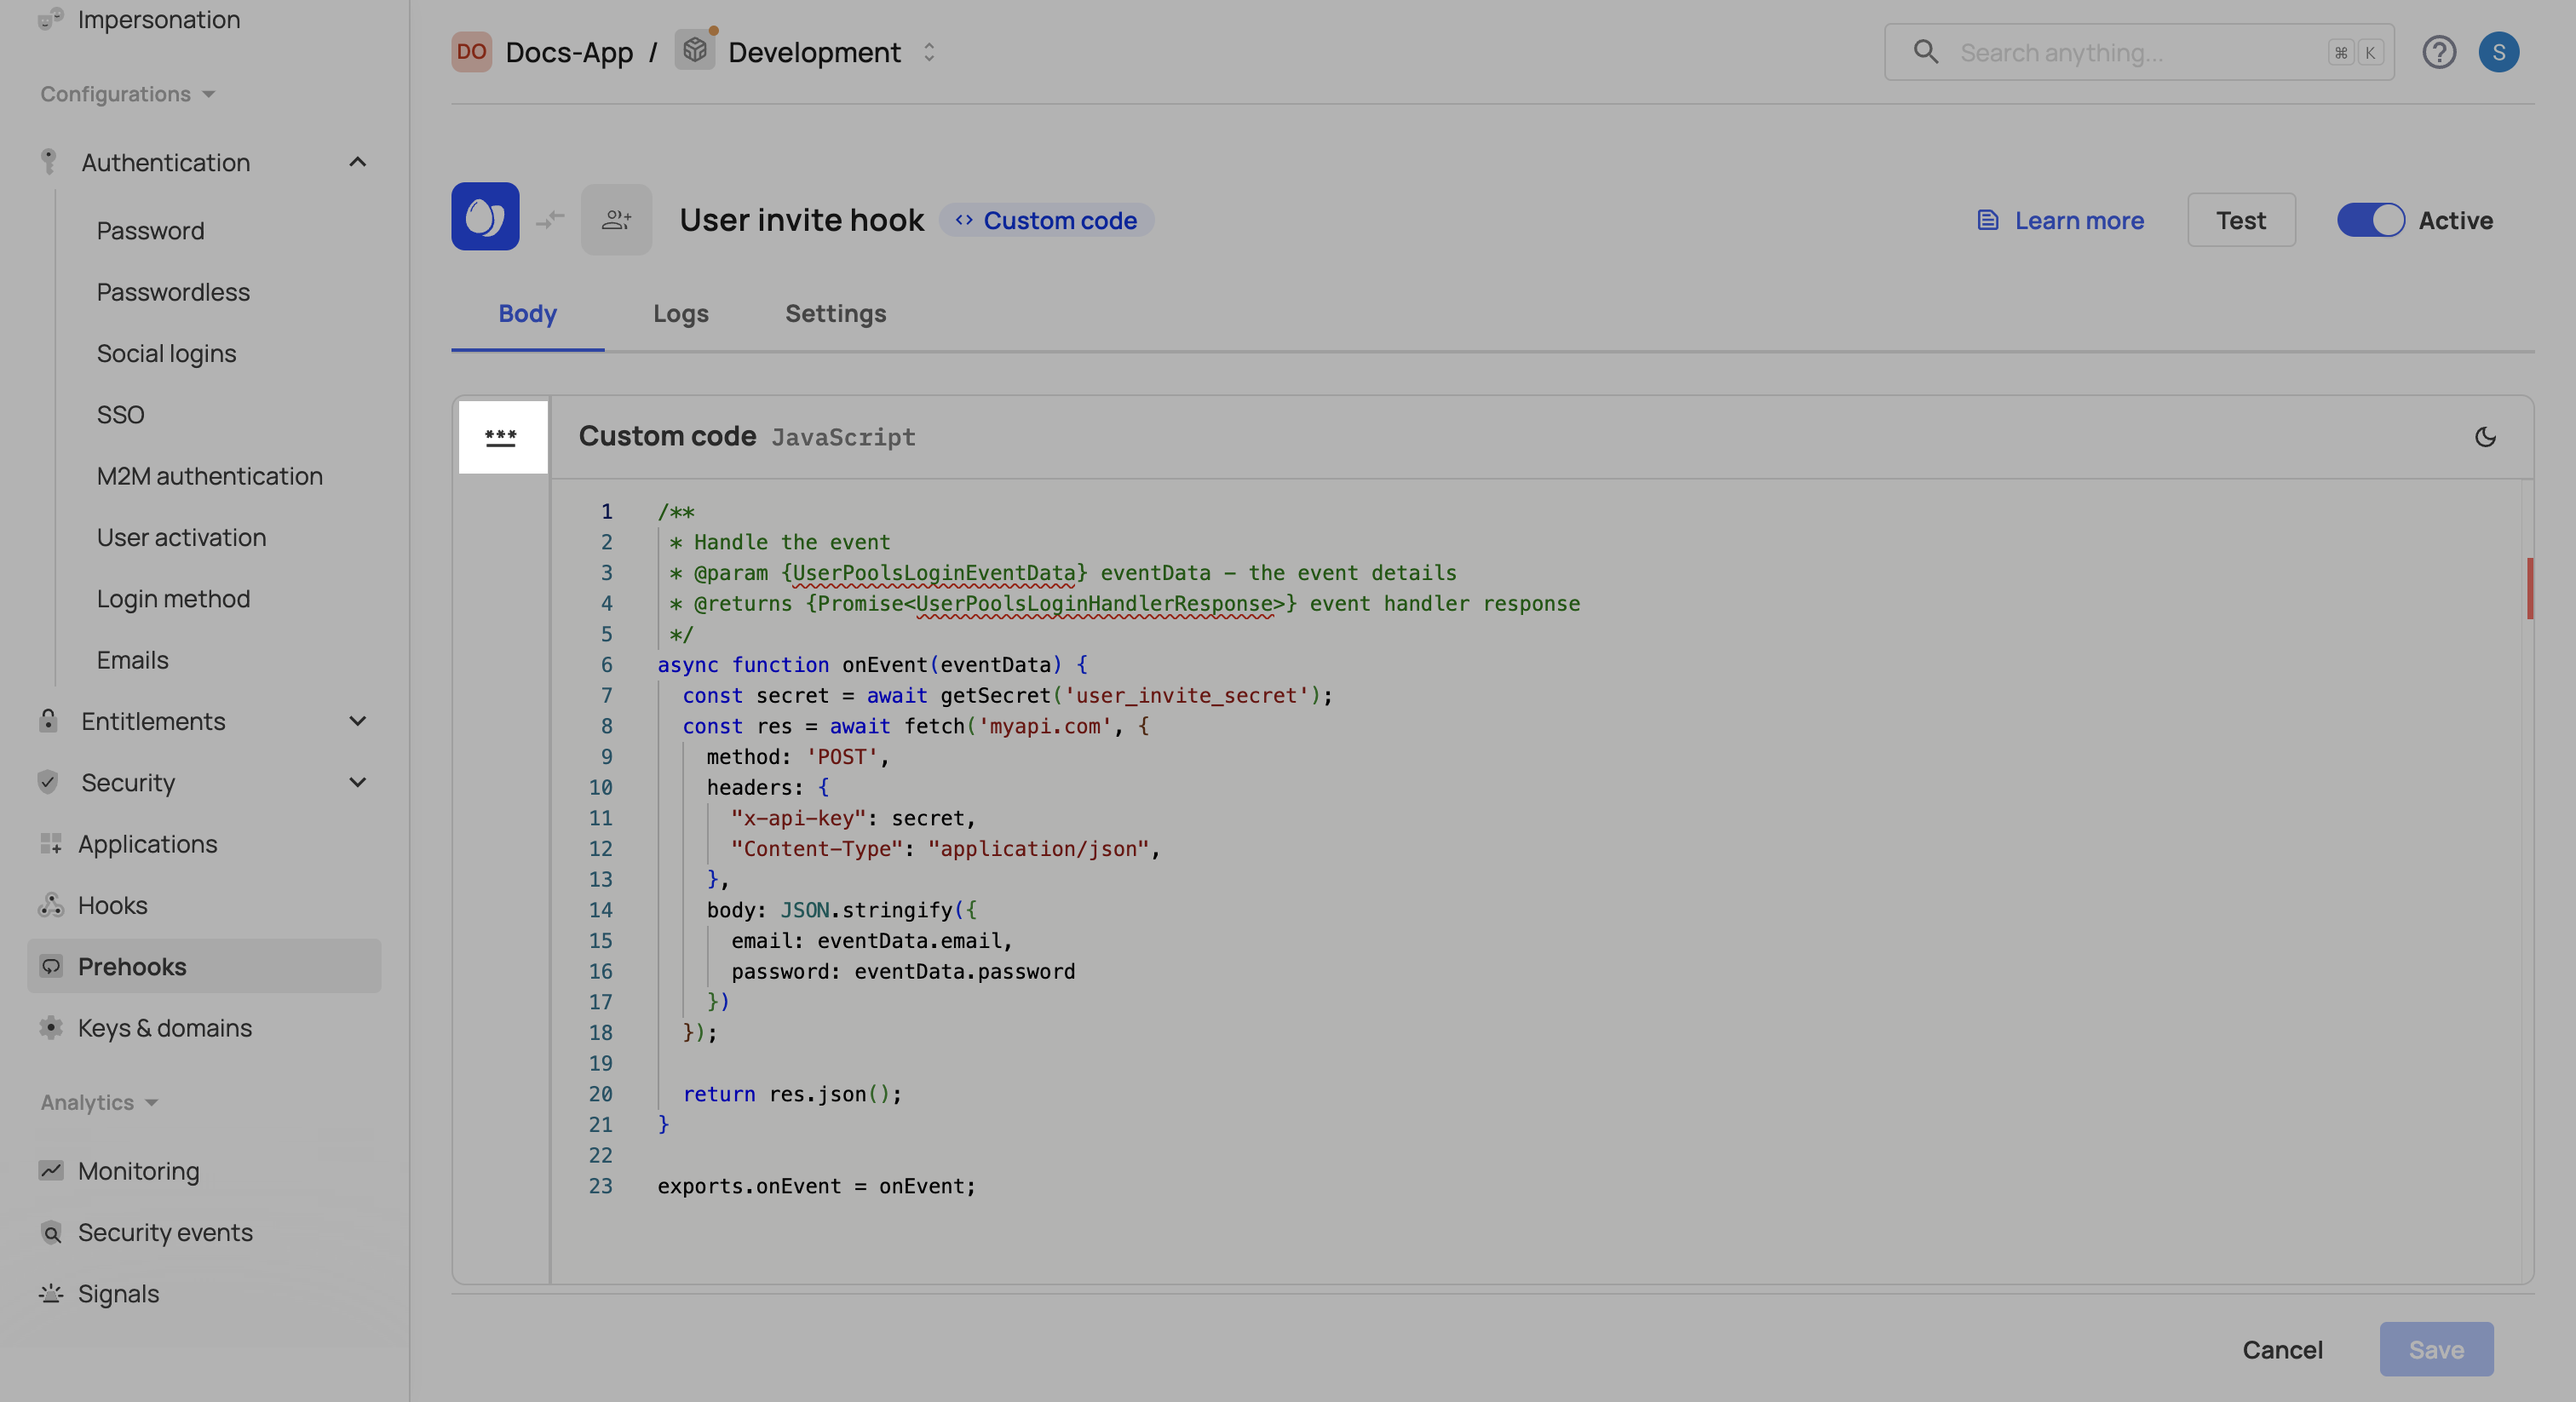
Task: Click the Test button
Action: pos(2240,220)
